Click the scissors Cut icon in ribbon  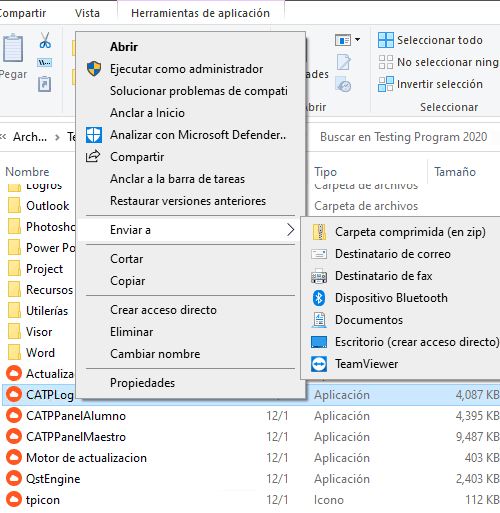(x=45, y=40)
